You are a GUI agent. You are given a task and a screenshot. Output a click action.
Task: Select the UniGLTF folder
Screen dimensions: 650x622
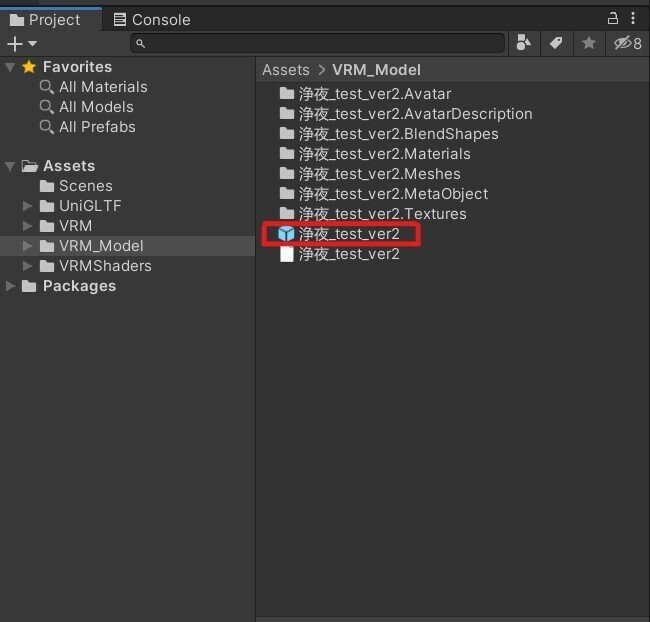point(80,206)
